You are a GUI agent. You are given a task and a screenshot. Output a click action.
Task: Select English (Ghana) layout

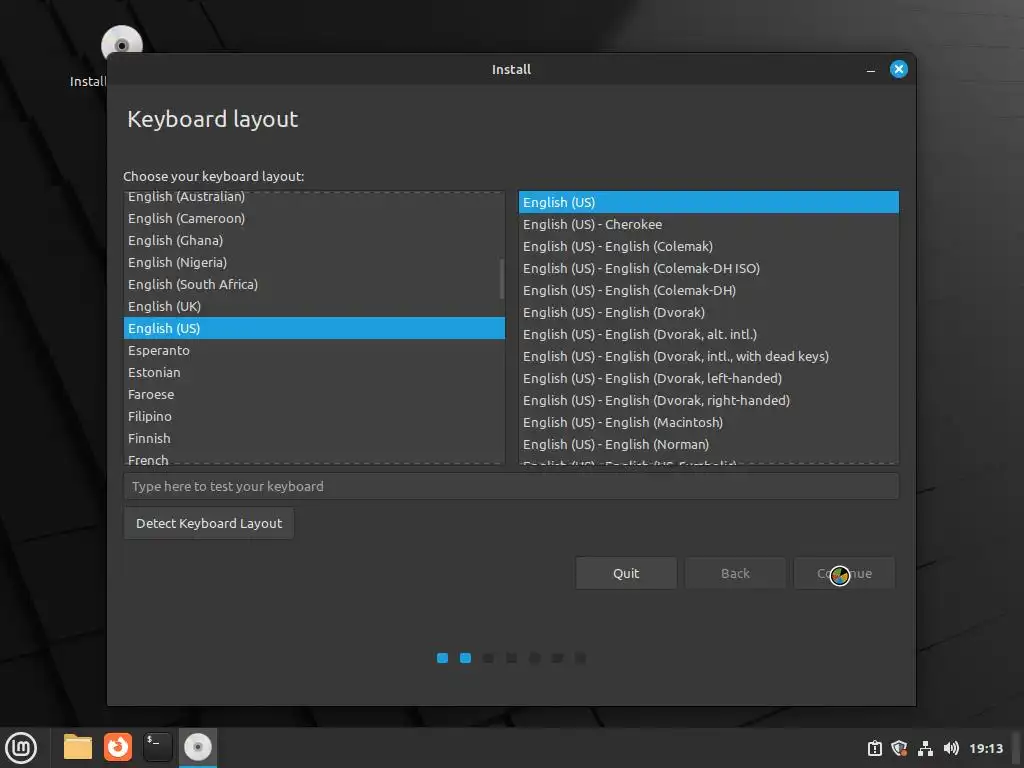[x=314, y=240]
